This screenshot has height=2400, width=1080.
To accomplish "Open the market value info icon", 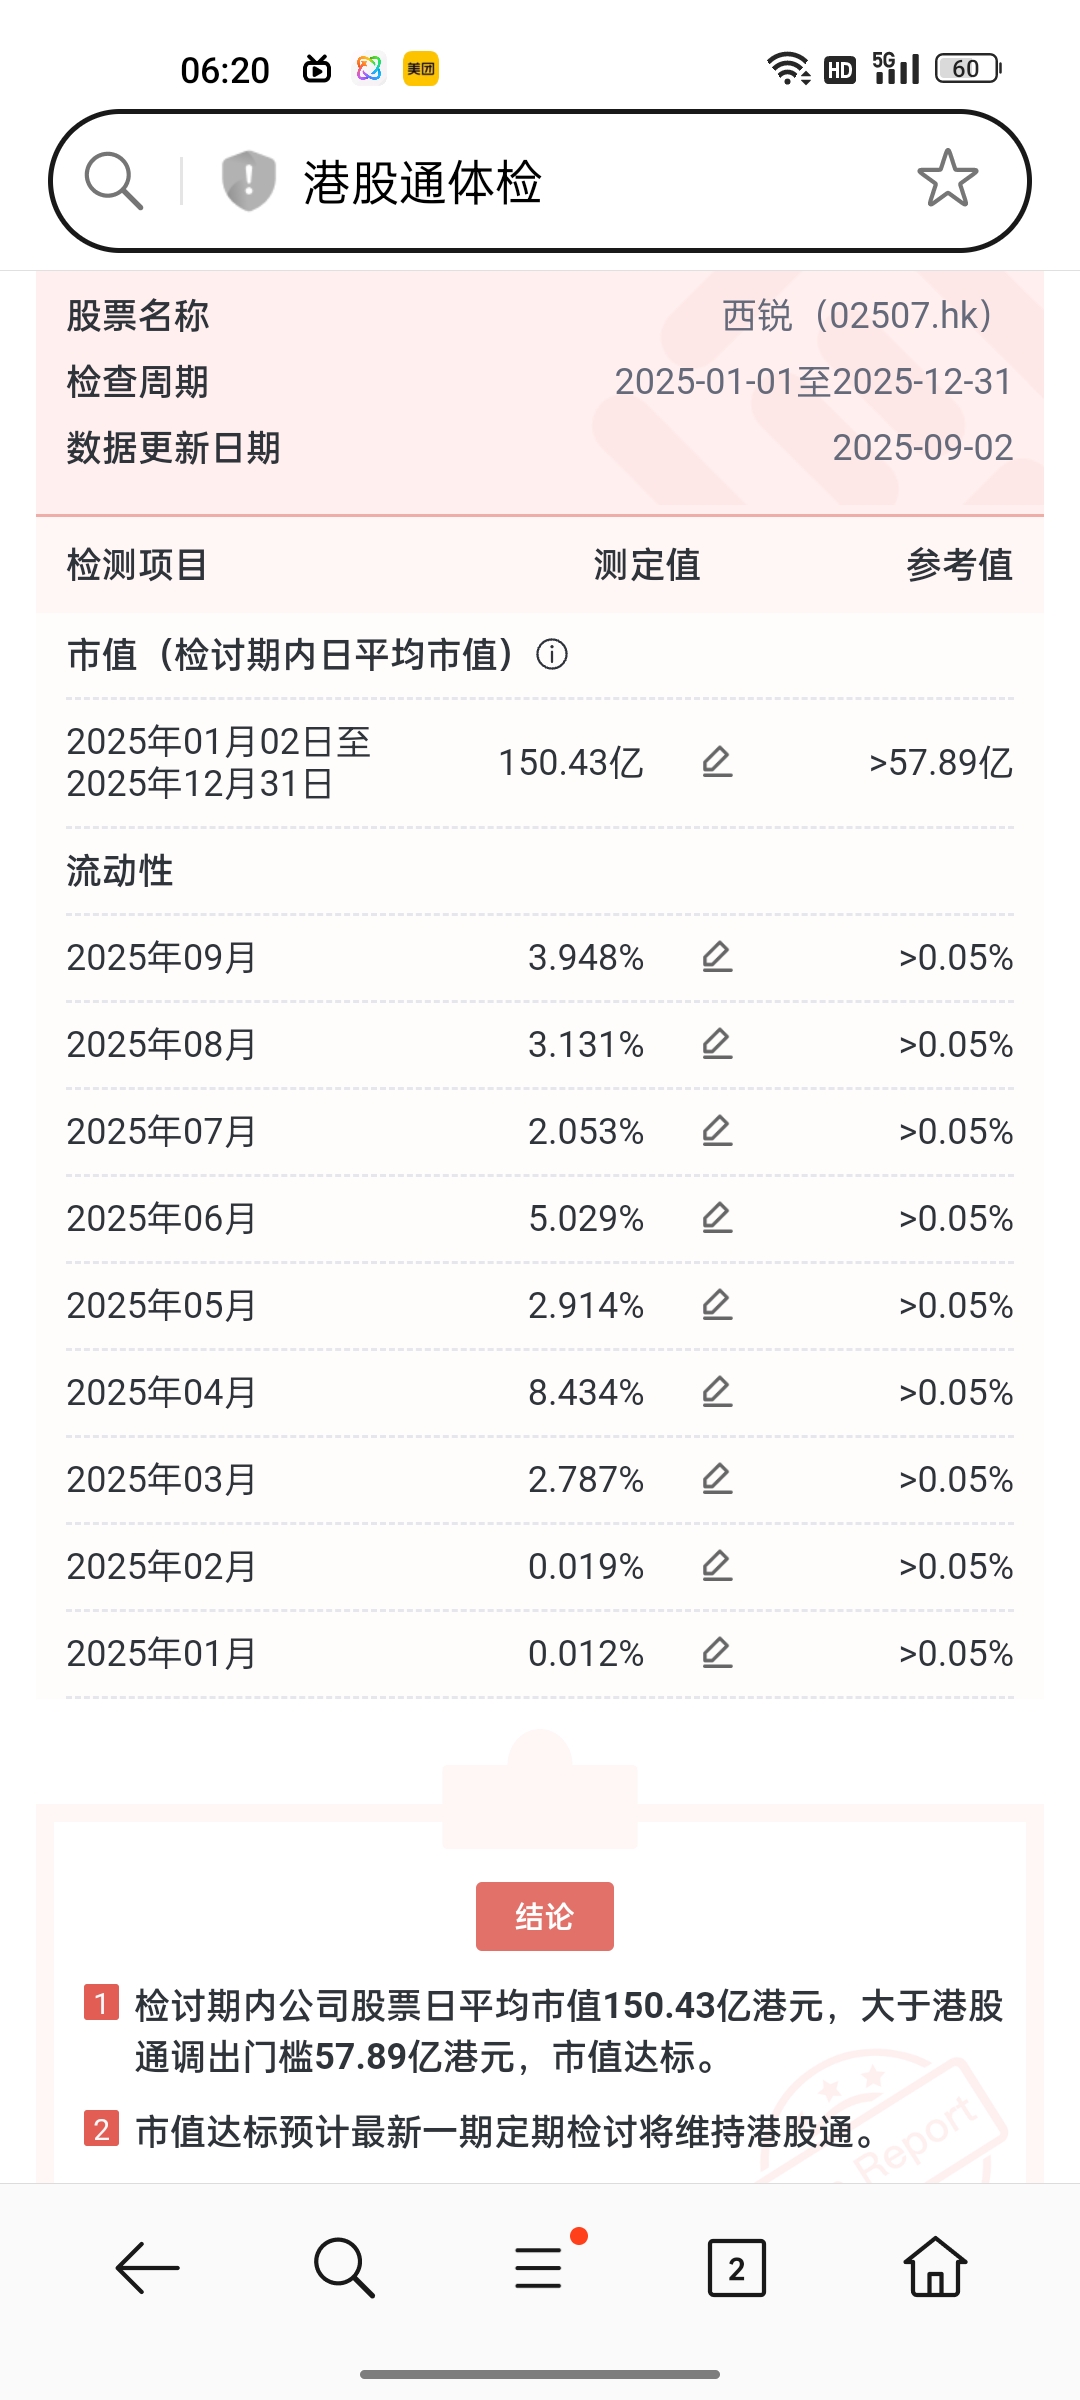I will (x=552, y=655).
